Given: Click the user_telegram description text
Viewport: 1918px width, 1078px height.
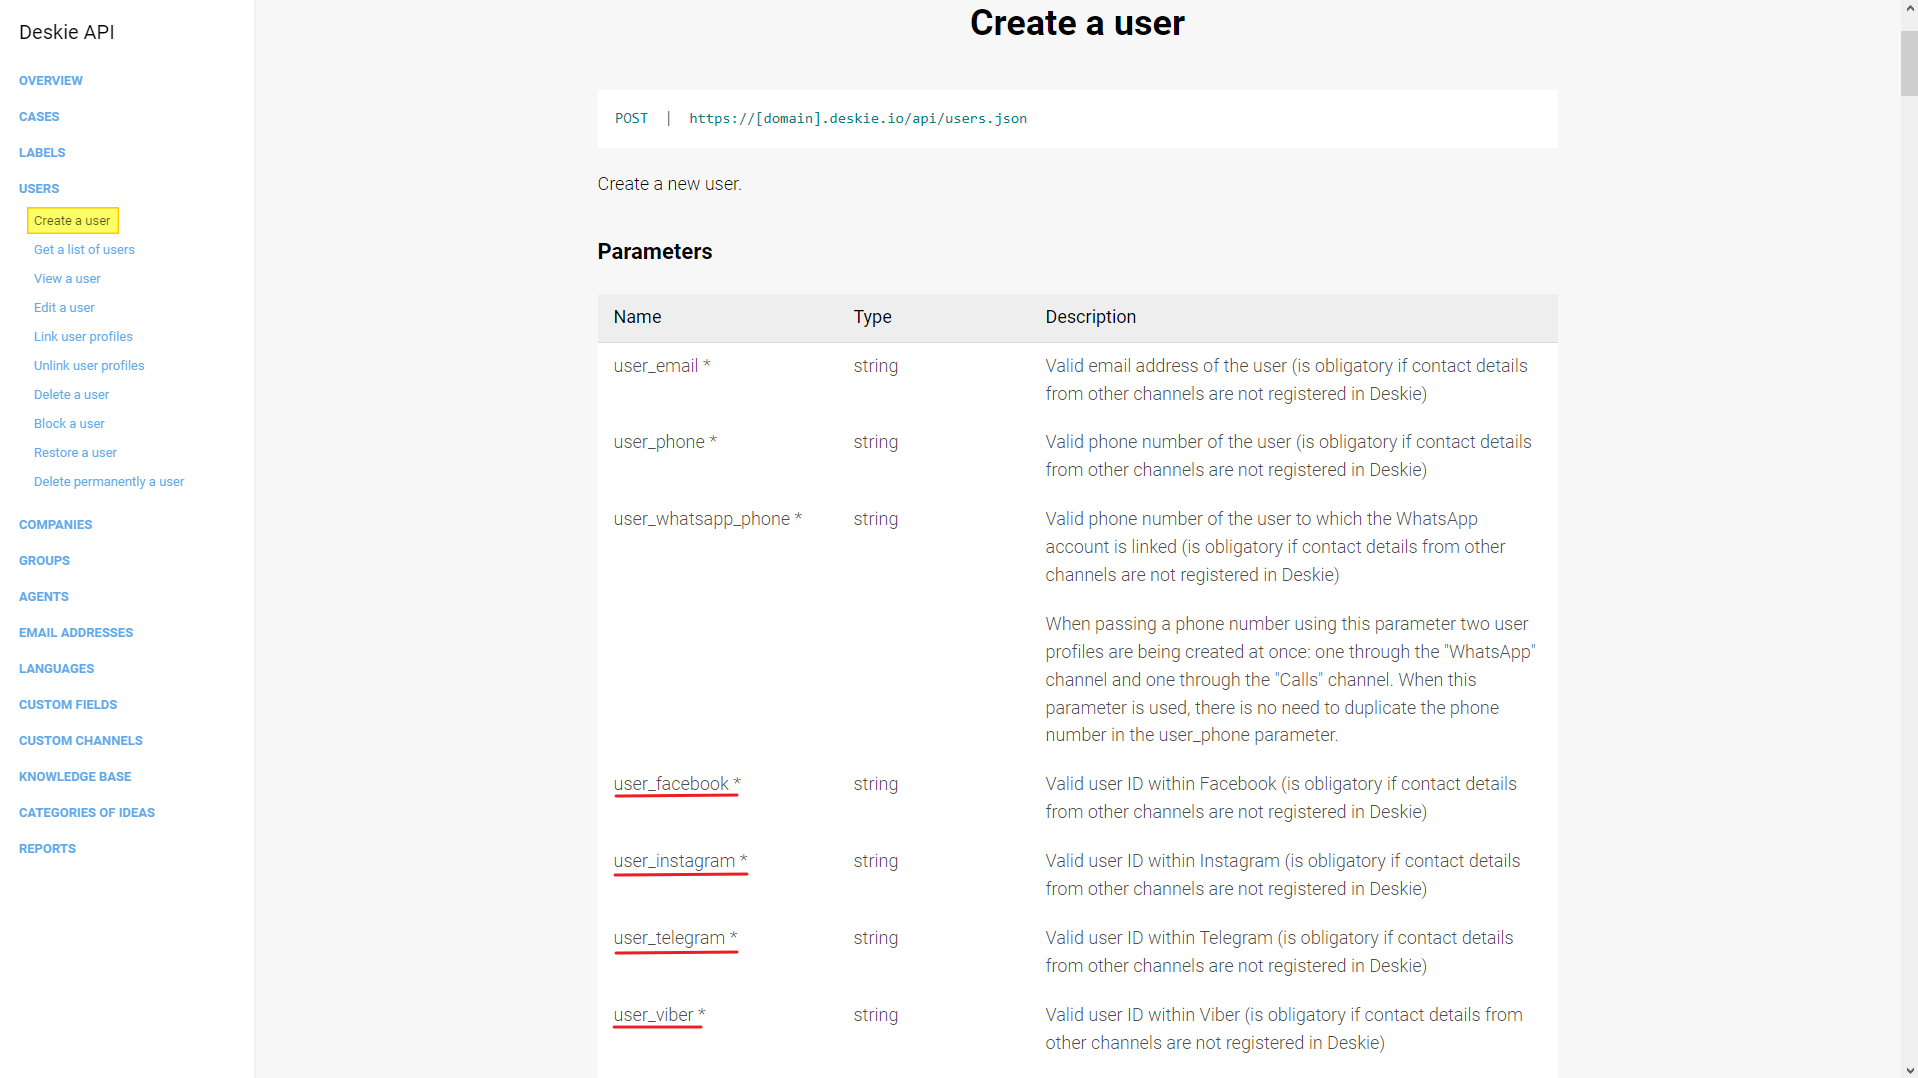Looking at the screenshot, I should [x=1279, y=952].
